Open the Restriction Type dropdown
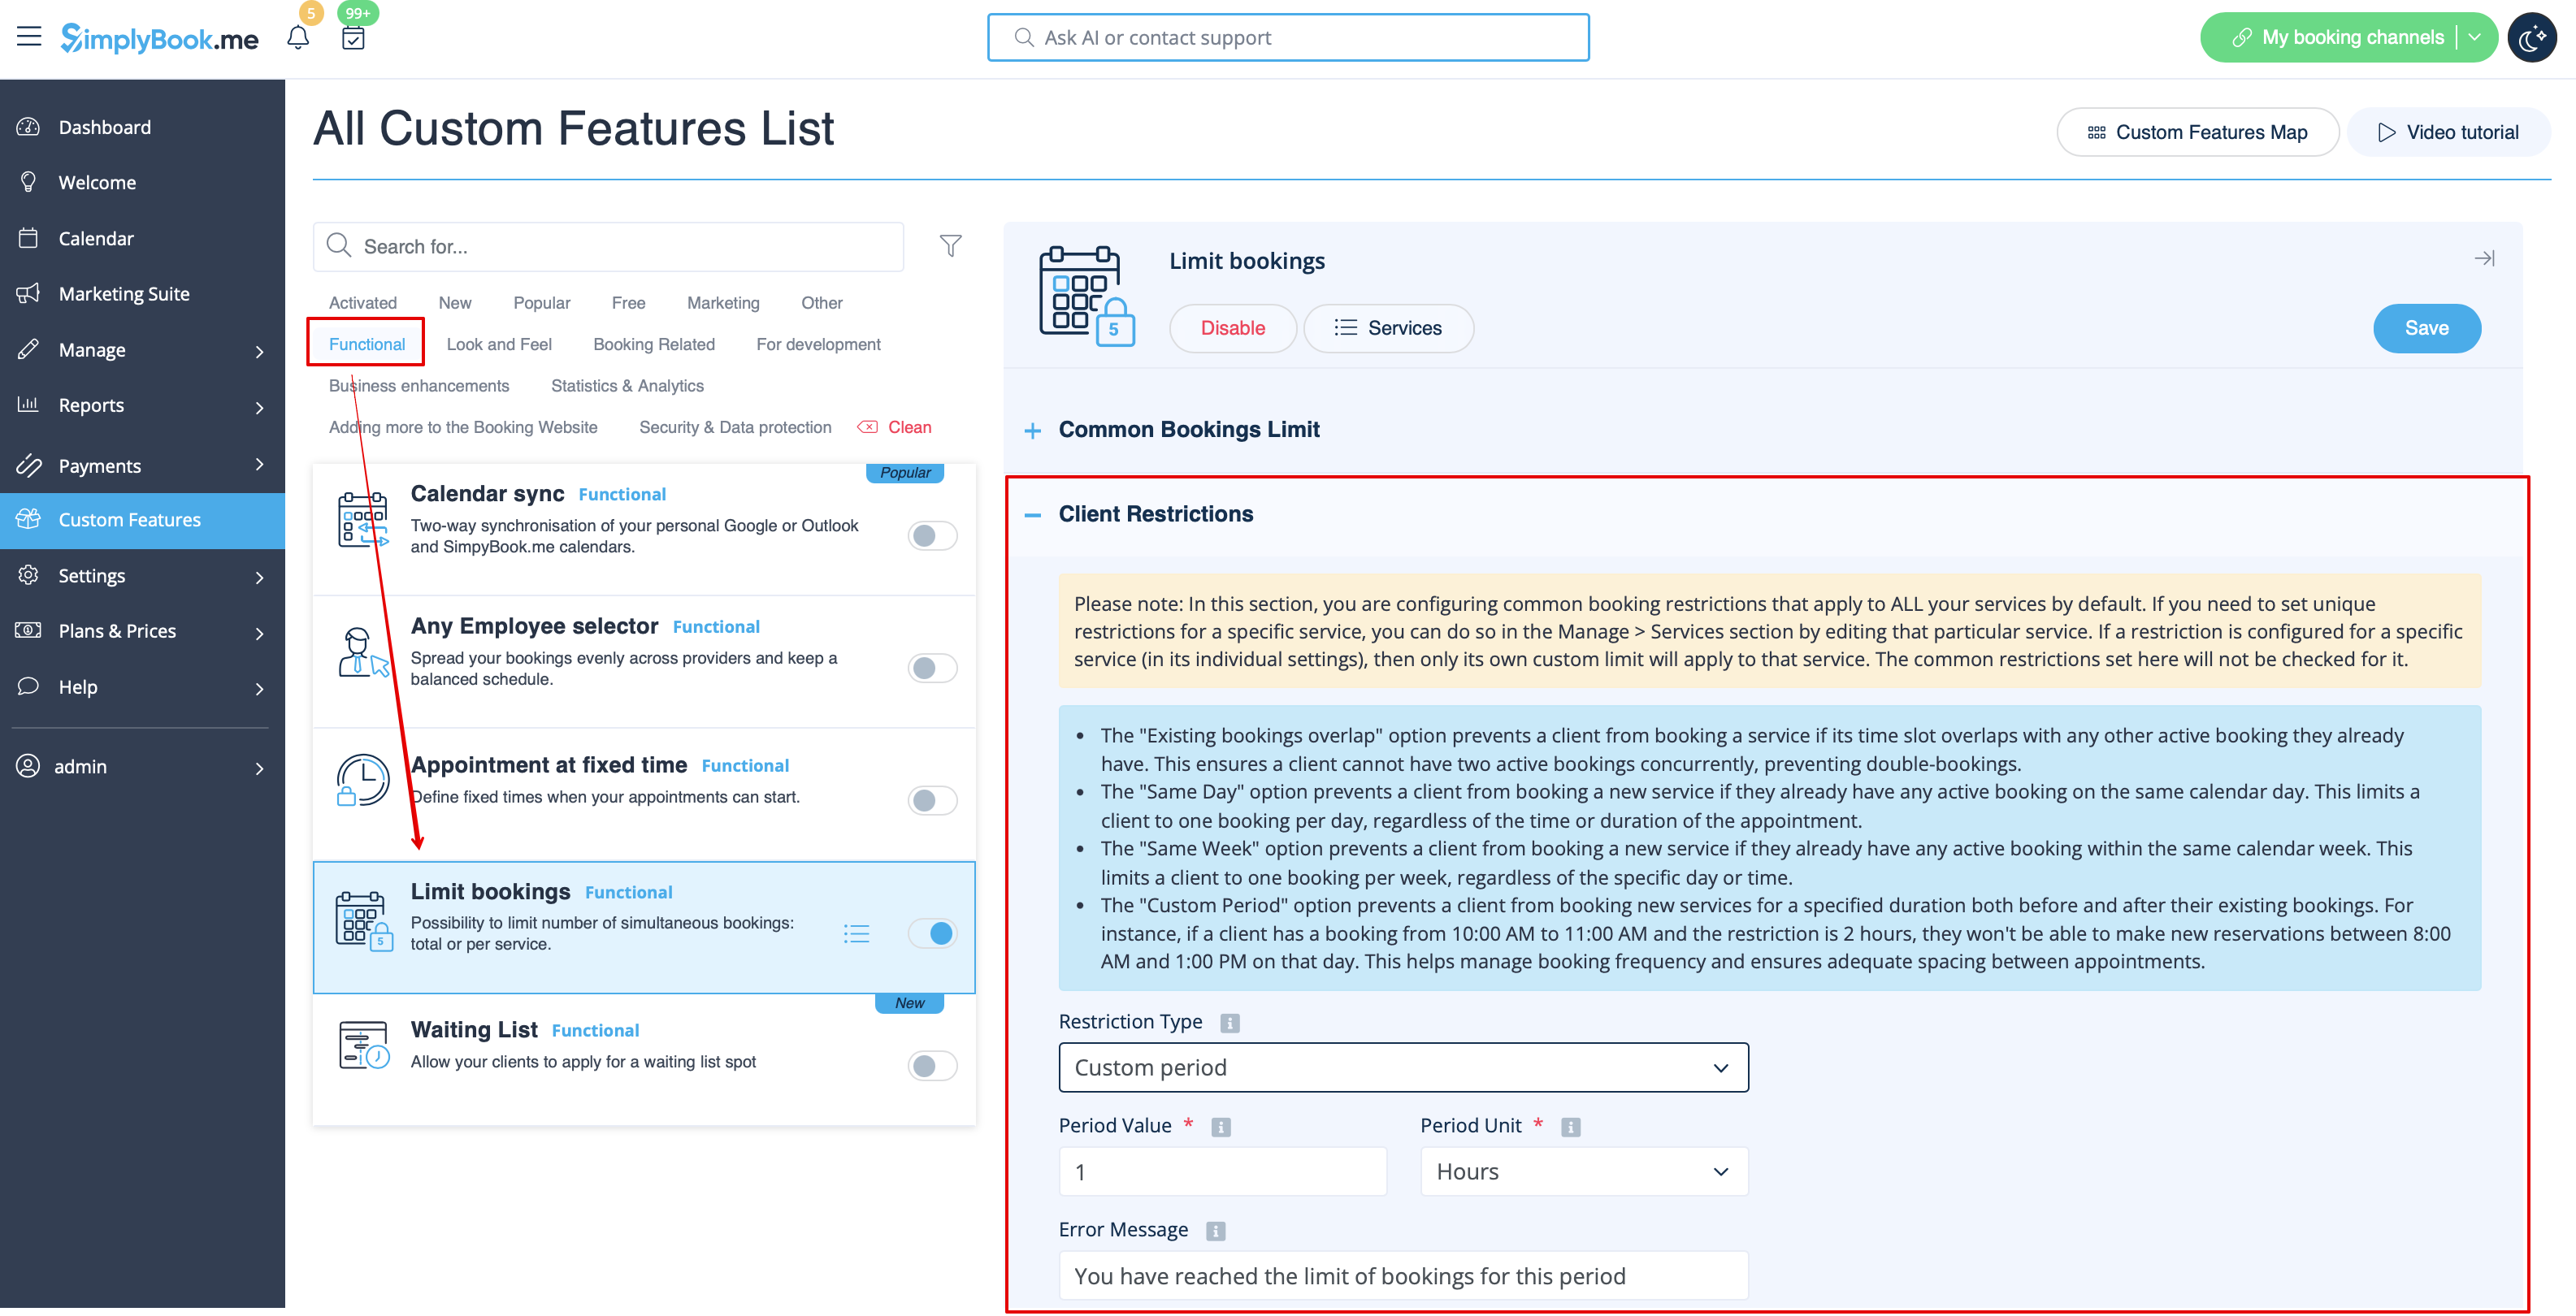 point(1402,1068)
